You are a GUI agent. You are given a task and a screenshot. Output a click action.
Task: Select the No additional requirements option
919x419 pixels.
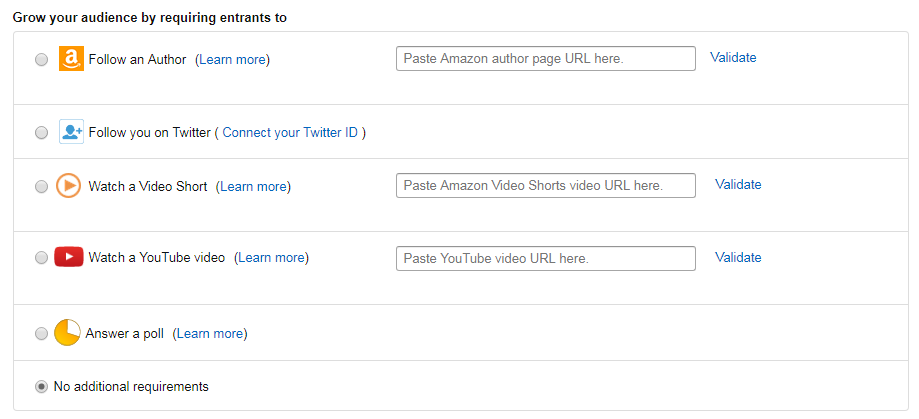(41, 387)
